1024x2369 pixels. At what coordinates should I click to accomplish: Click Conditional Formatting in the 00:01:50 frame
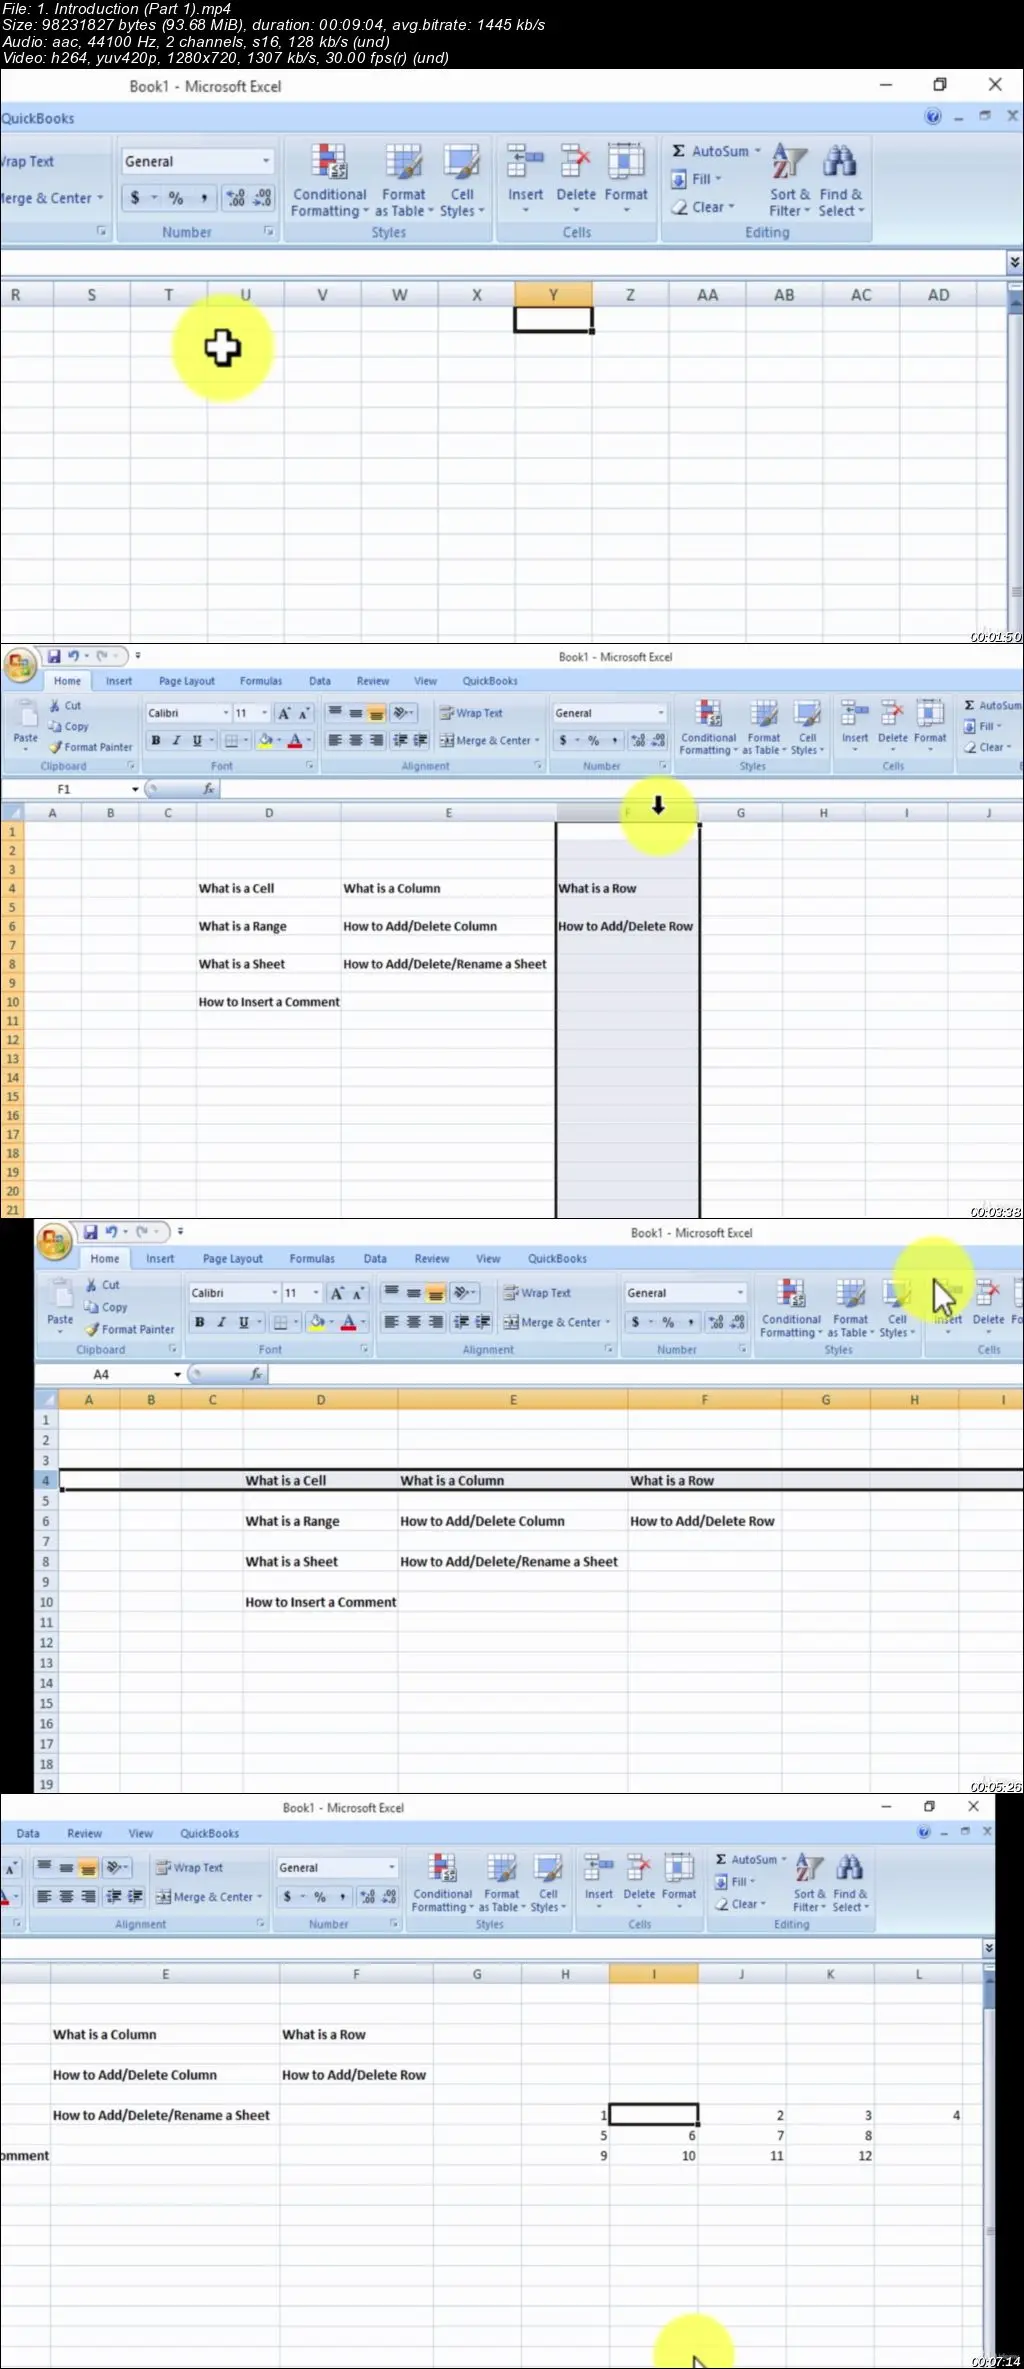[x=329, y=180]
